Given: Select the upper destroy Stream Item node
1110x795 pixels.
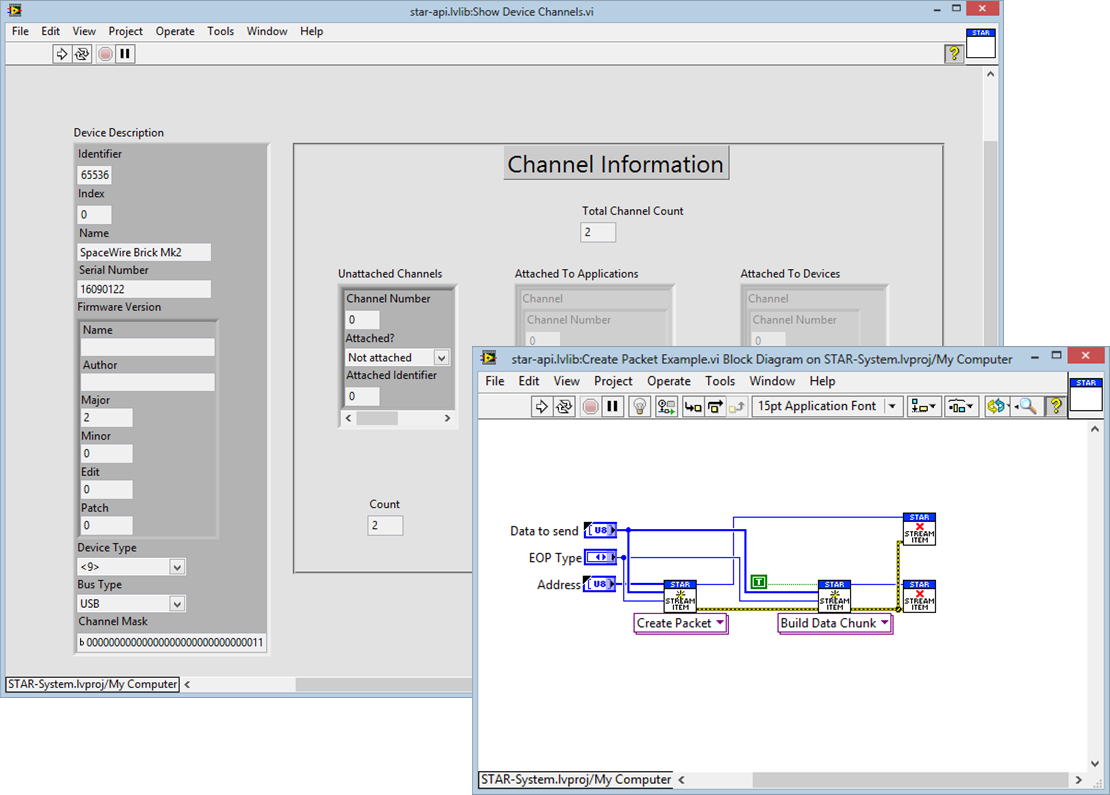Looking at the screenshot, I should pyautogui.click(x=919, y=530).
